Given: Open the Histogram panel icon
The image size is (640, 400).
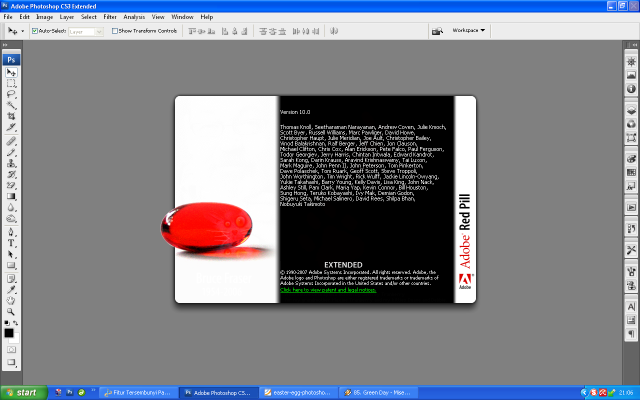Looking at the screenshot, I should tap(631, 75).
